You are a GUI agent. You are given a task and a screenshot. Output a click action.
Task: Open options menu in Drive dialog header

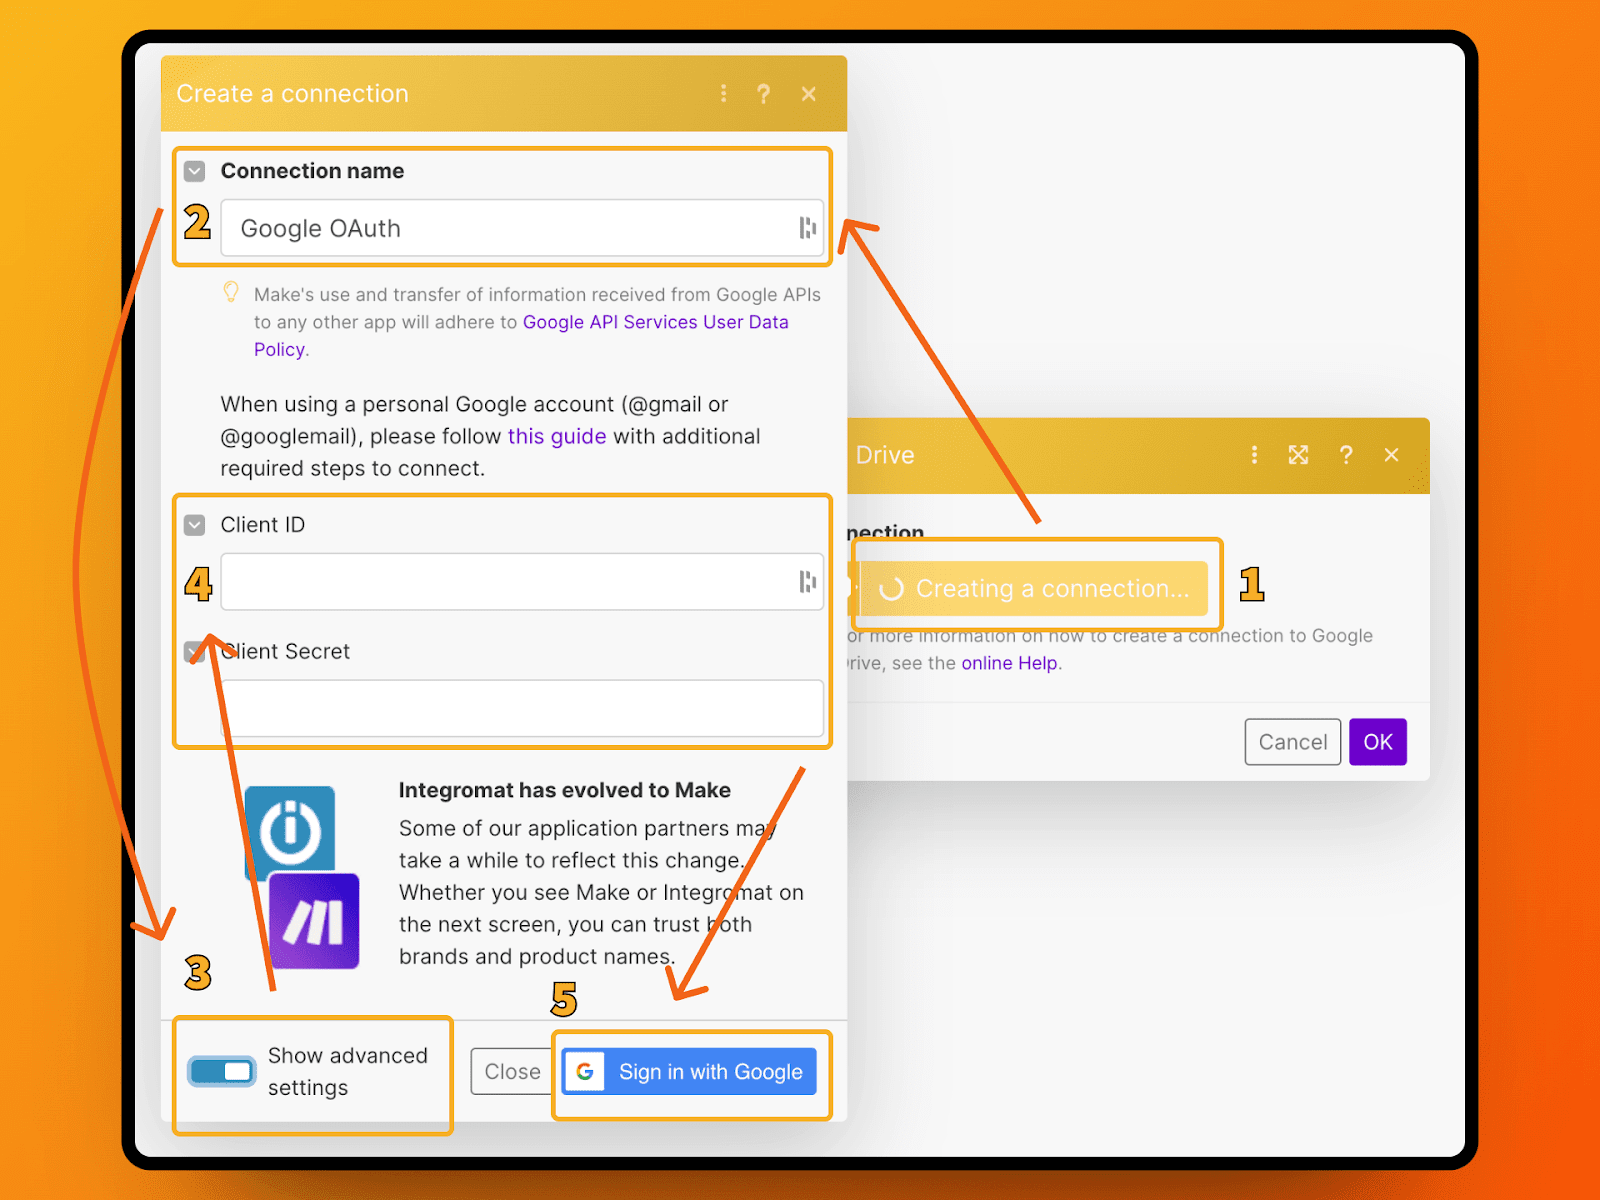1254,455
